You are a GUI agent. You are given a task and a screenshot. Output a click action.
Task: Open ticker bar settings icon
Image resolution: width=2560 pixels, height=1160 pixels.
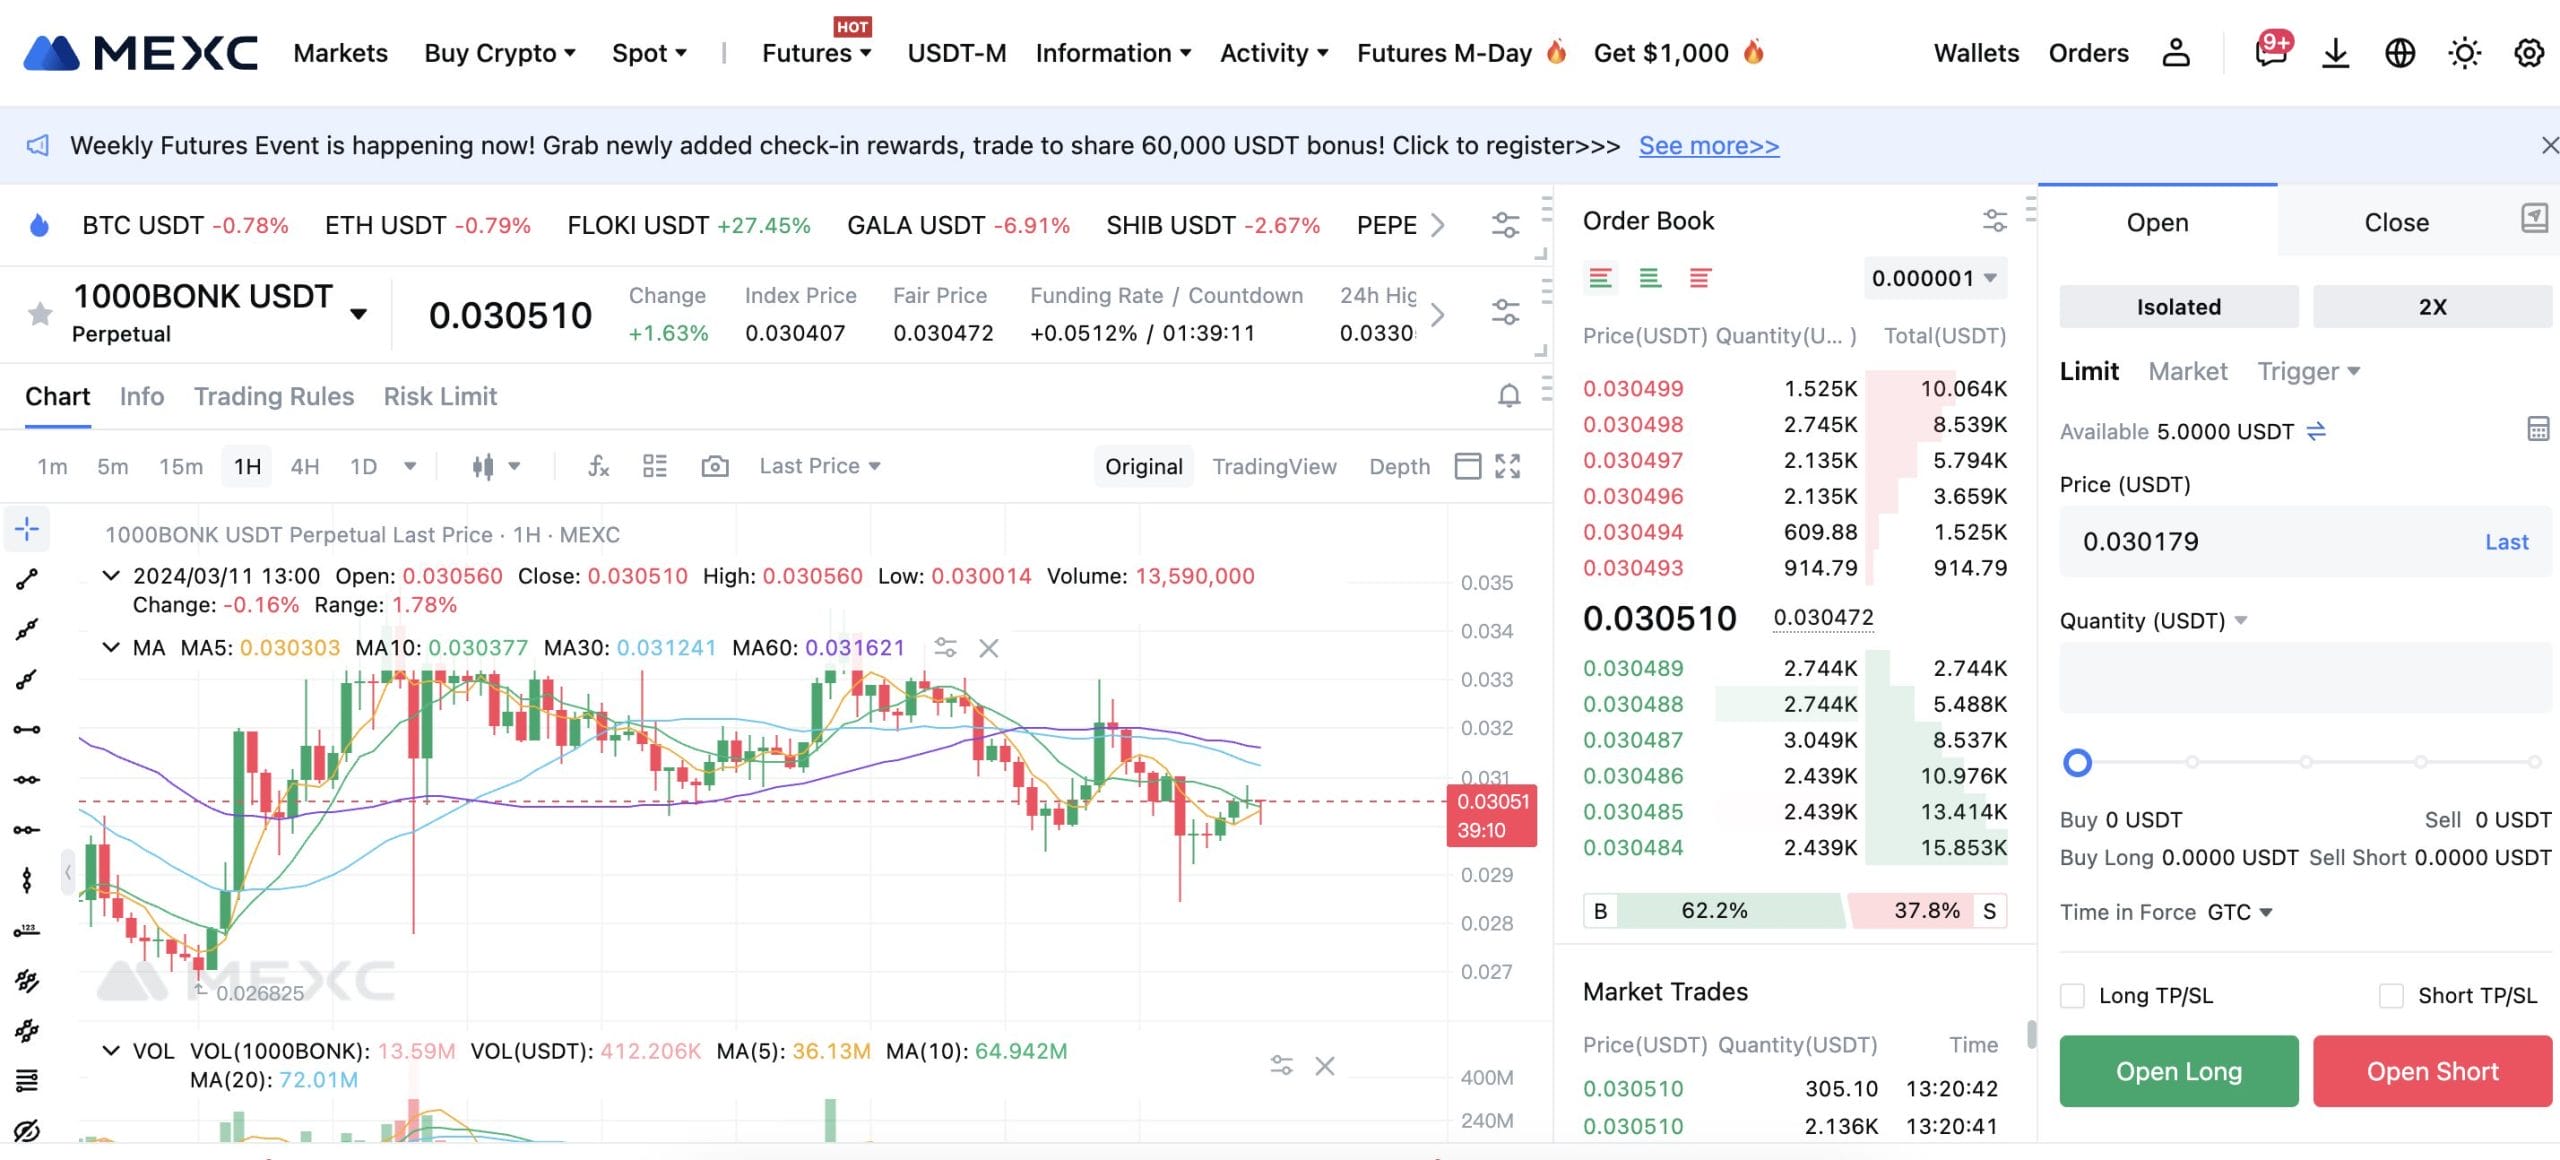pyautogui.click(x=1505, y=225)
